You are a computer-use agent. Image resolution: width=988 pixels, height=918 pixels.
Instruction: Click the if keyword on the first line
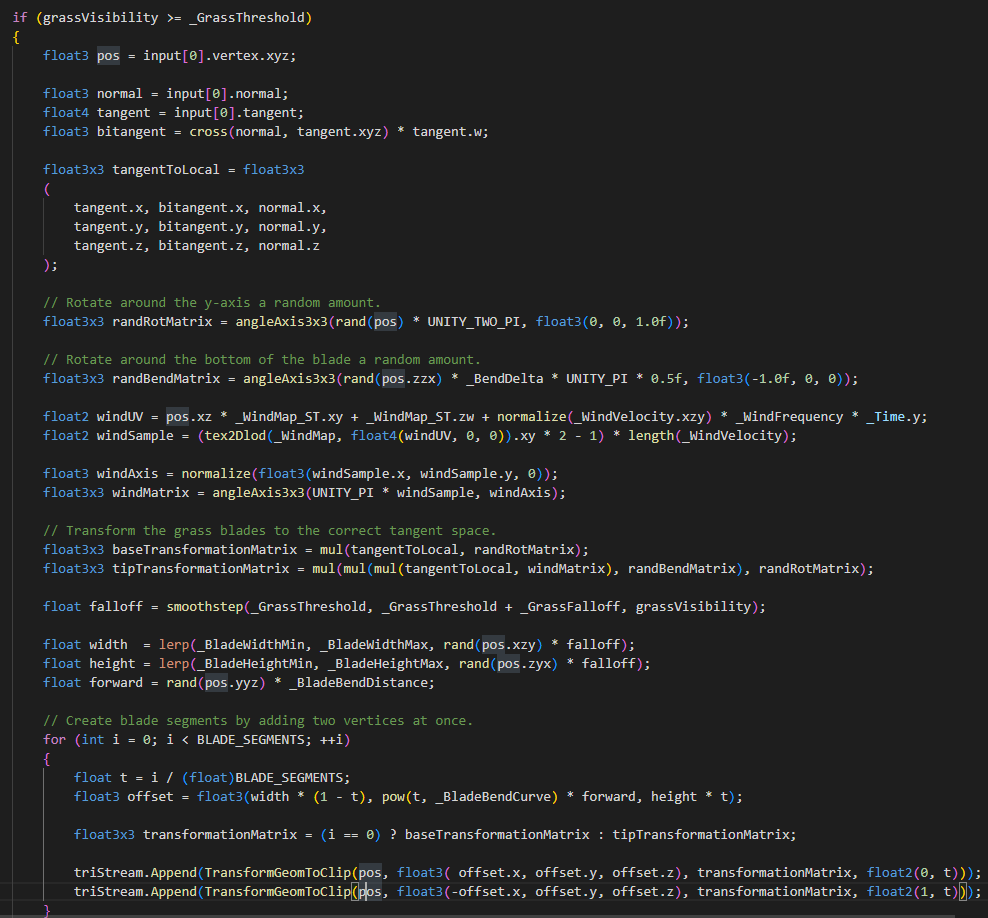(20, 17)
